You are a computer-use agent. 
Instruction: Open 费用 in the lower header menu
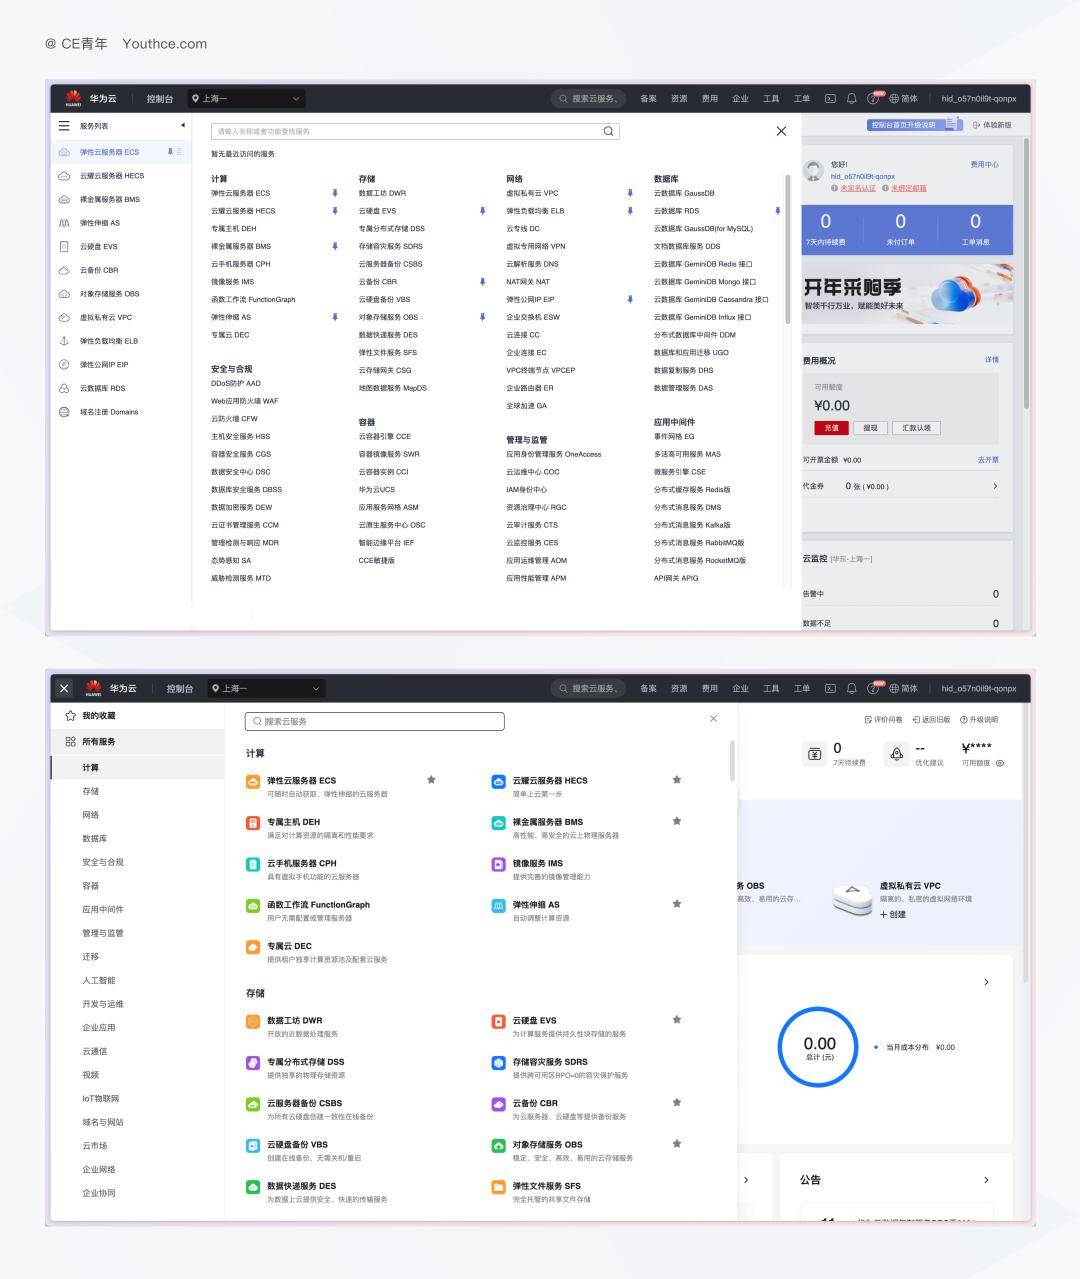(x=709, y=688)
